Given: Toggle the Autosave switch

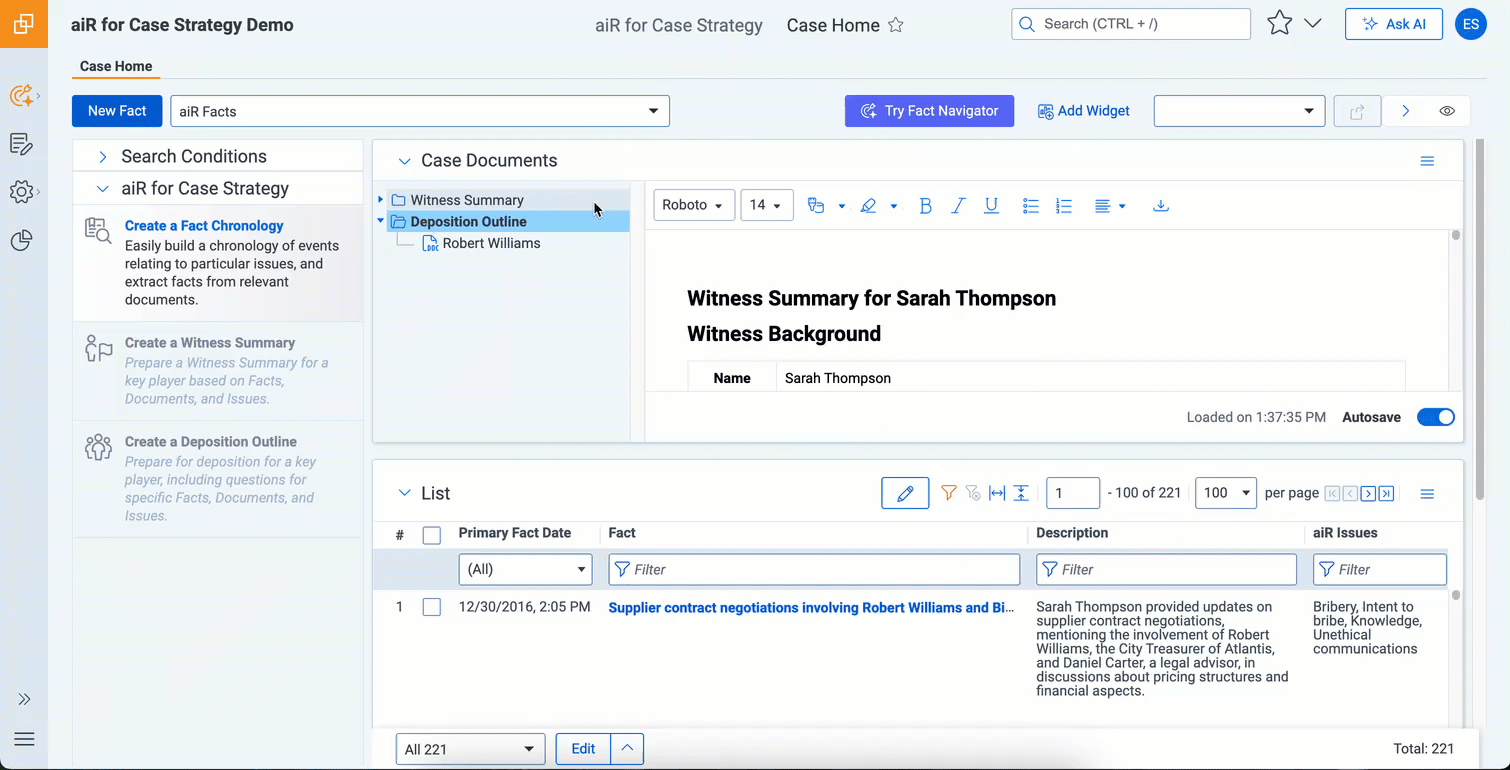Looking at the screenshot, I should coord(1436,417).
